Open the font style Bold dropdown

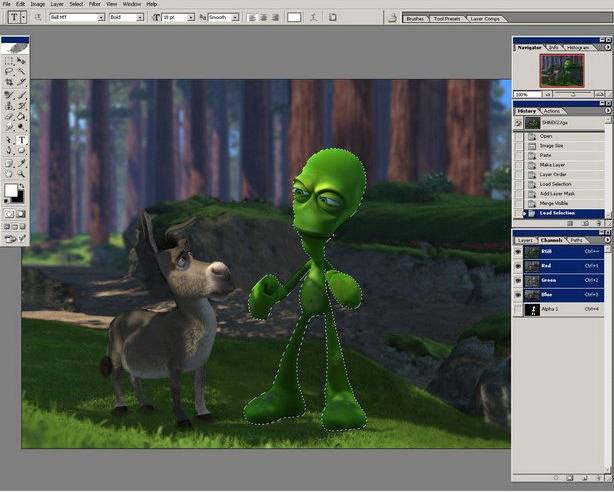click(x=140, y=18)
